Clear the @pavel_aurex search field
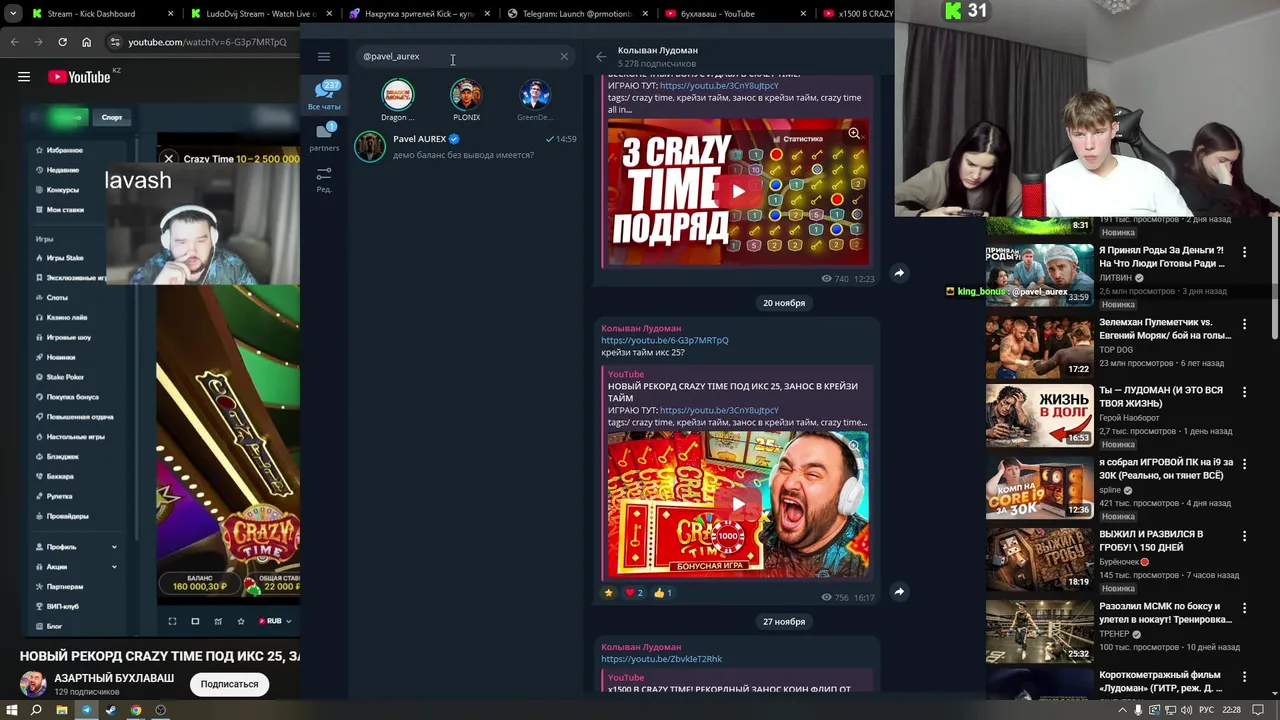The width and height of the screenshot is (1280, 720). (564, 56)
